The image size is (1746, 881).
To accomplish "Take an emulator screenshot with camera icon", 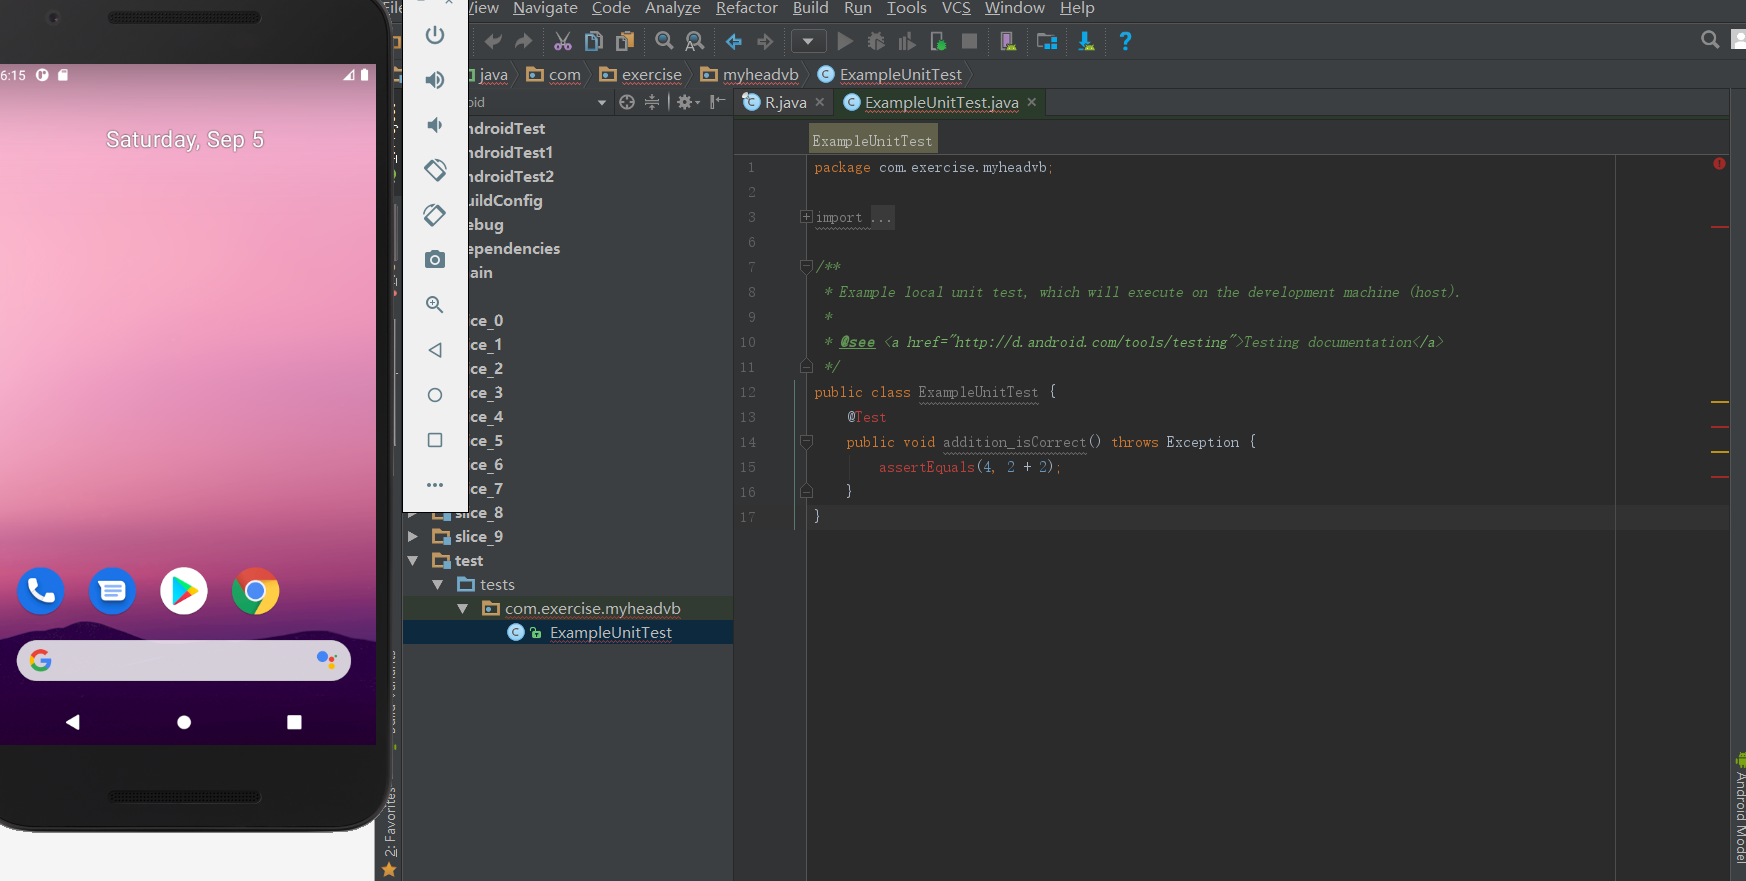I will [x=434, y=260].
